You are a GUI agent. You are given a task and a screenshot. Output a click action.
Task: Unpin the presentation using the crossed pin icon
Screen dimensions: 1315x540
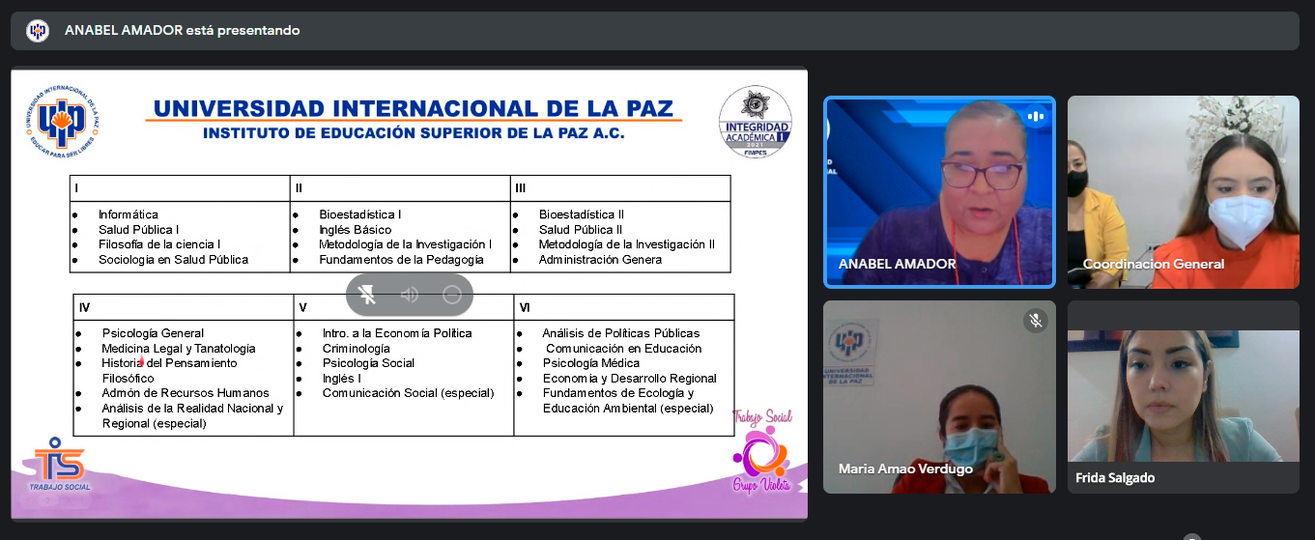[x=367, y=294]
